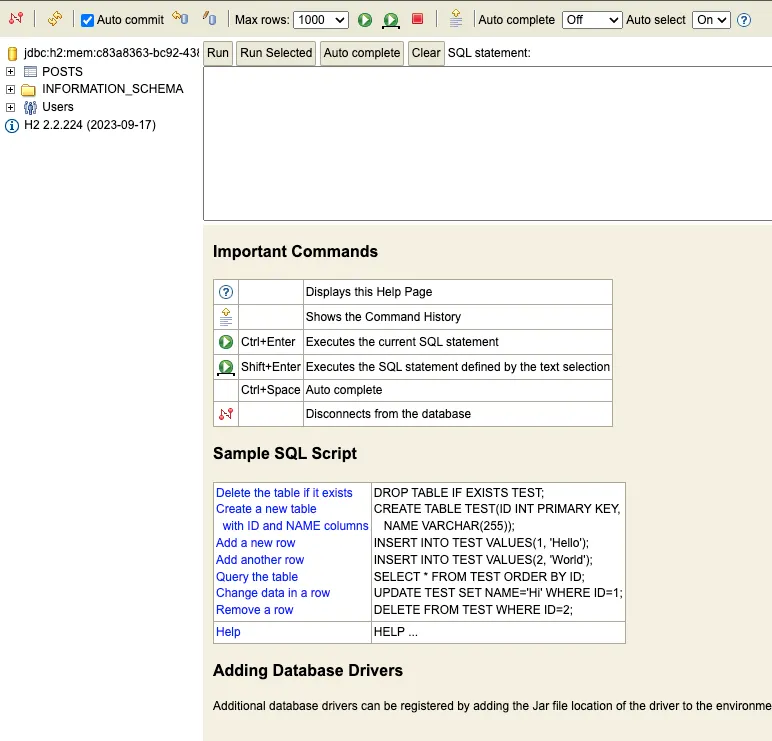Click the Run button

(x=218, y=53)
